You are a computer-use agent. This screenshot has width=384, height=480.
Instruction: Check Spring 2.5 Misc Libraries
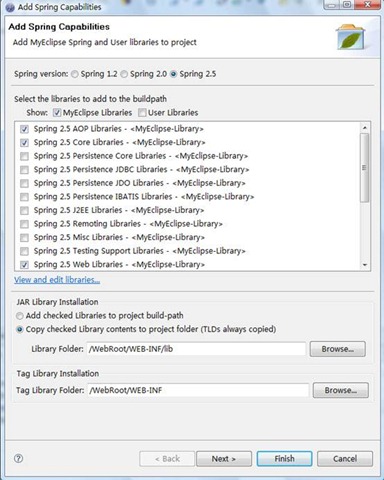click(x=24, y=237)
